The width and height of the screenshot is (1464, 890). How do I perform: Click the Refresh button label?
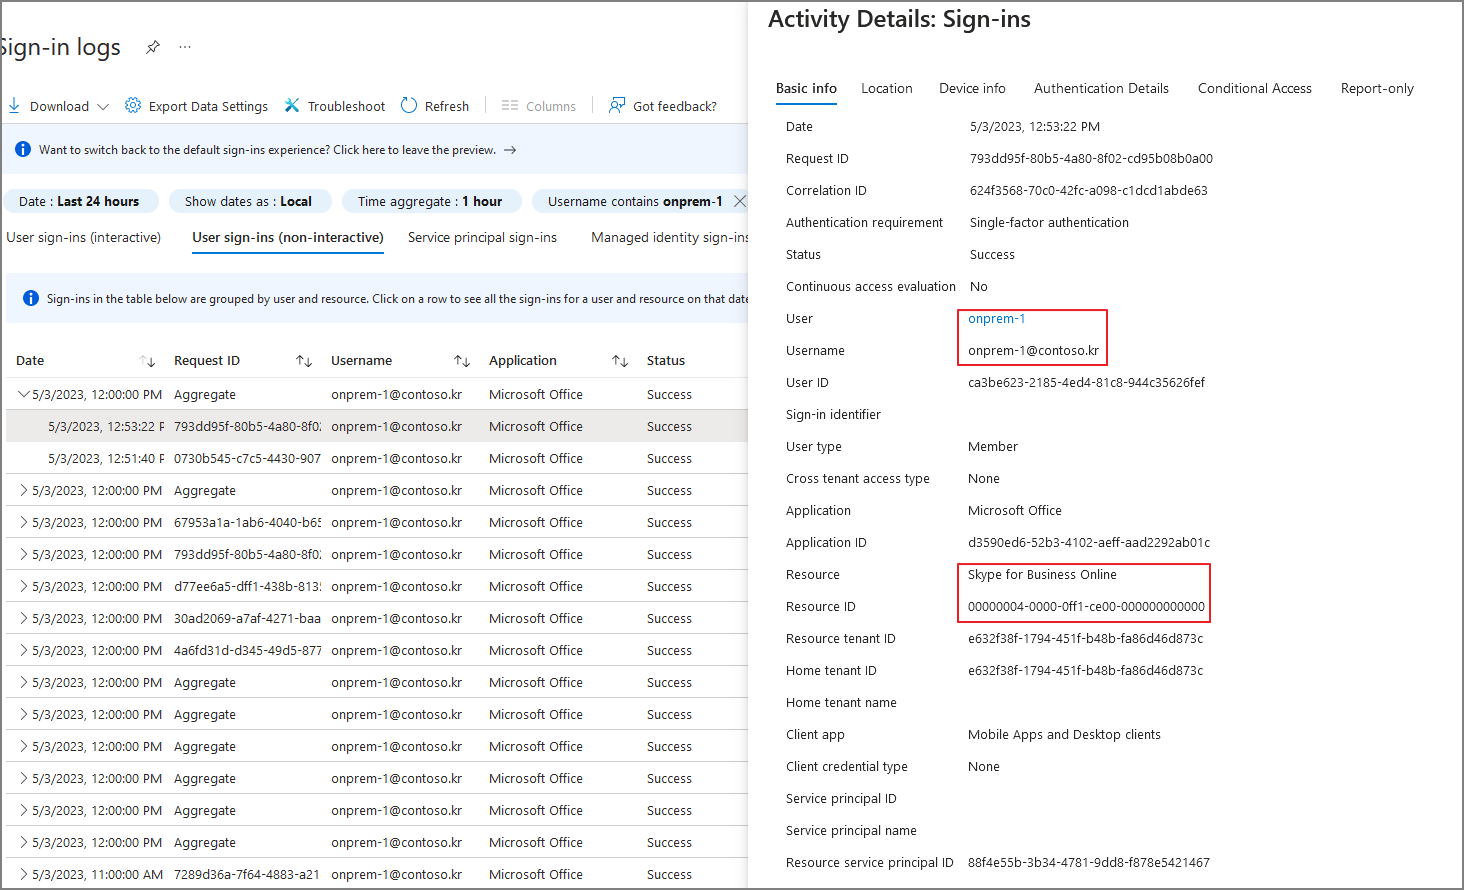tap(447, 106)
